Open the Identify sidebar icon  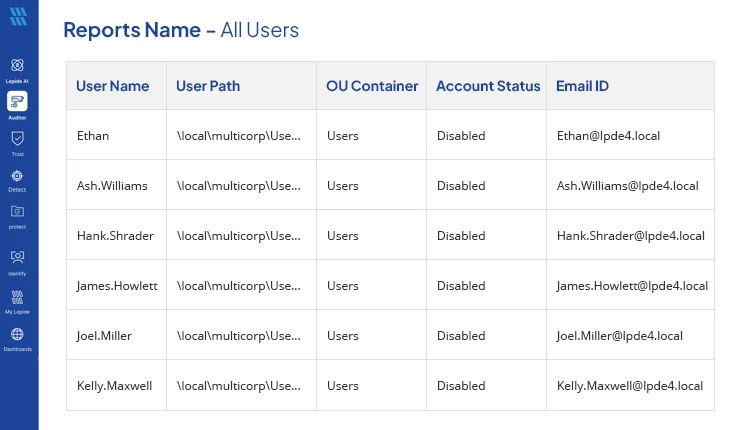coord(17,257)
